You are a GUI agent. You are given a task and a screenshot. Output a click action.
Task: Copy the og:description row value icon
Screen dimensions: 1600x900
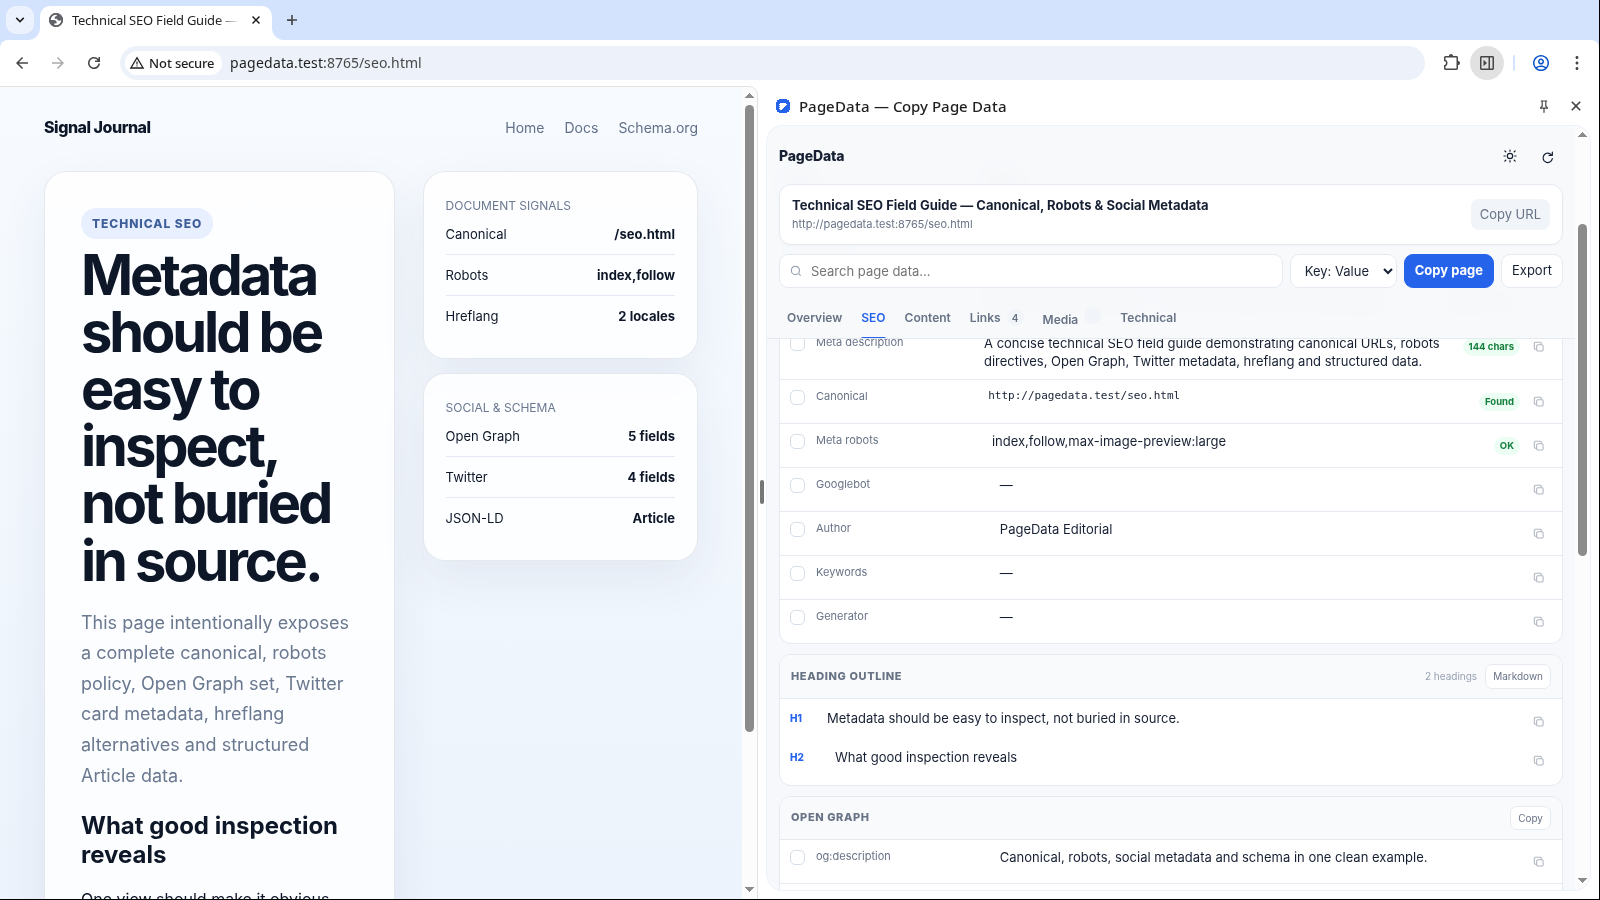pyautogui.click(x=1539, y=862)
